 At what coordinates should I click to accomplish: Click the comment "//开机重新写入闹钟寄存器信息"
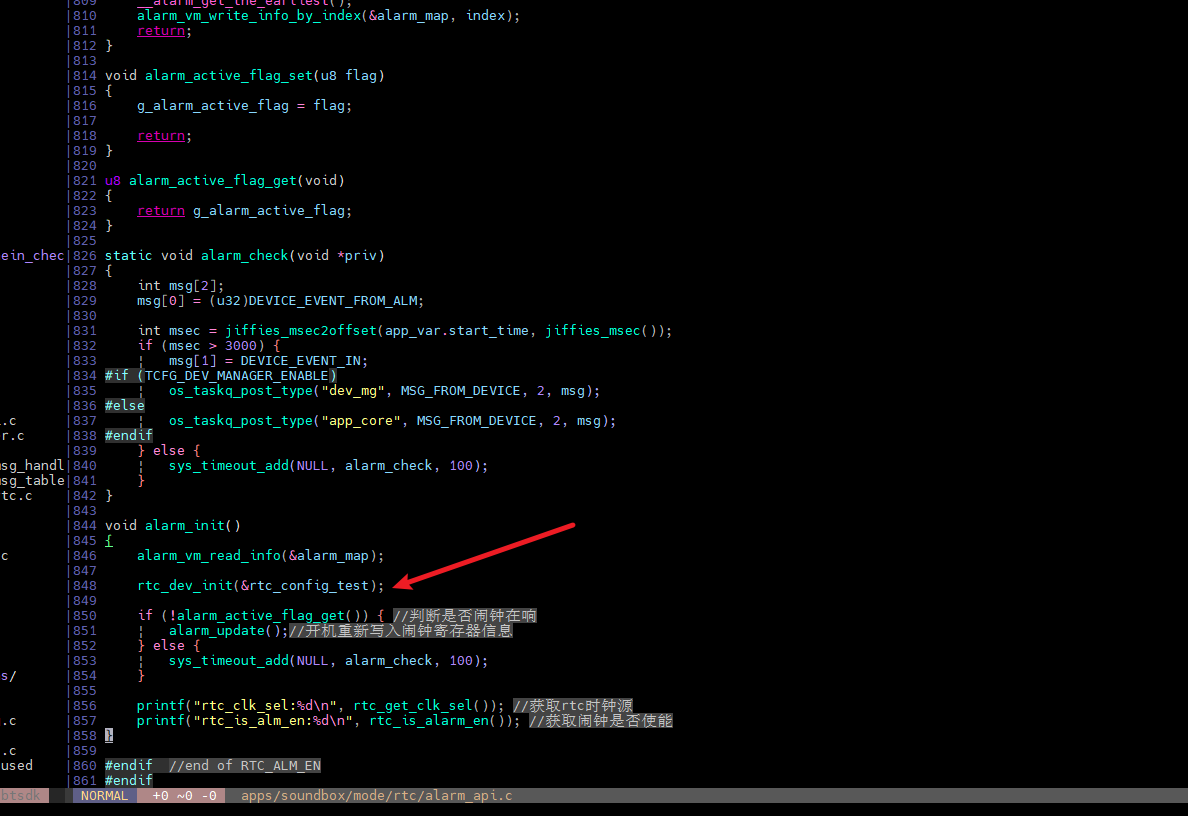pos(401,631)
